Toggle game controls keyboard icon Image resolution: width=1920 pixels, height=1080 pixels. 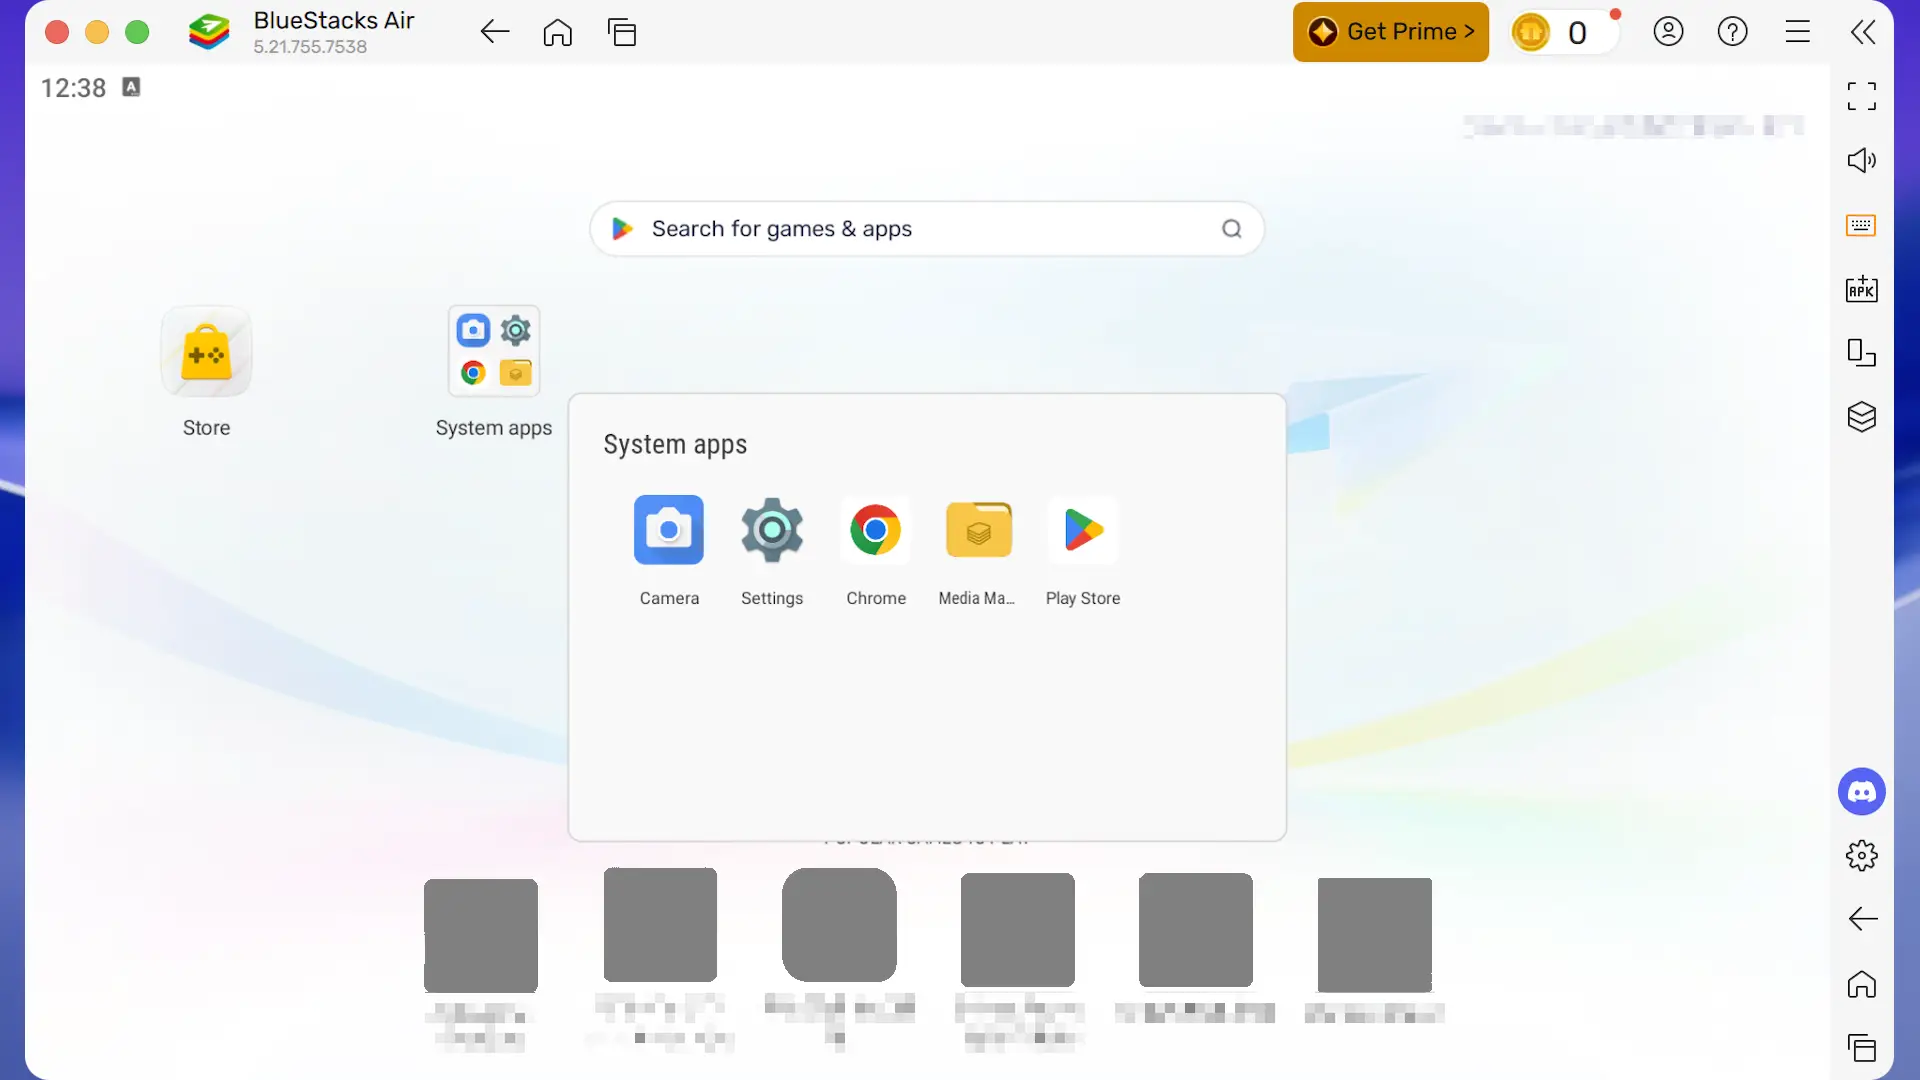click(x=1861, y=225)
